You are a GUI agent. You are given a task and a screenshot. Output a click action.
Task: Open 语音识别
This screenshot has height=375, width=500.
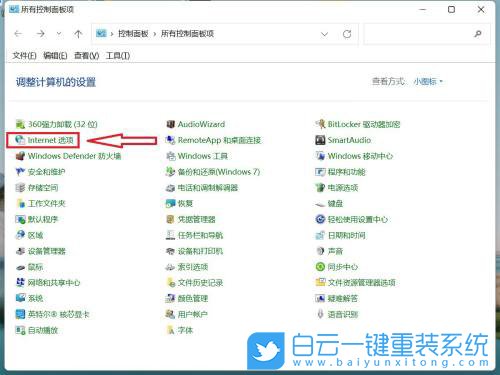[x=337, y=314]
